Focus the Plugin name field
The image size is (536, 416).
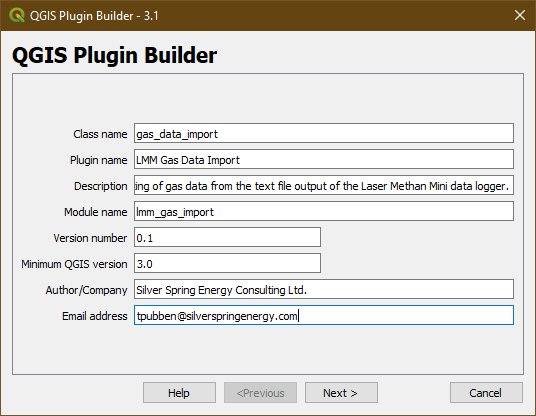[x=324, y=159]
